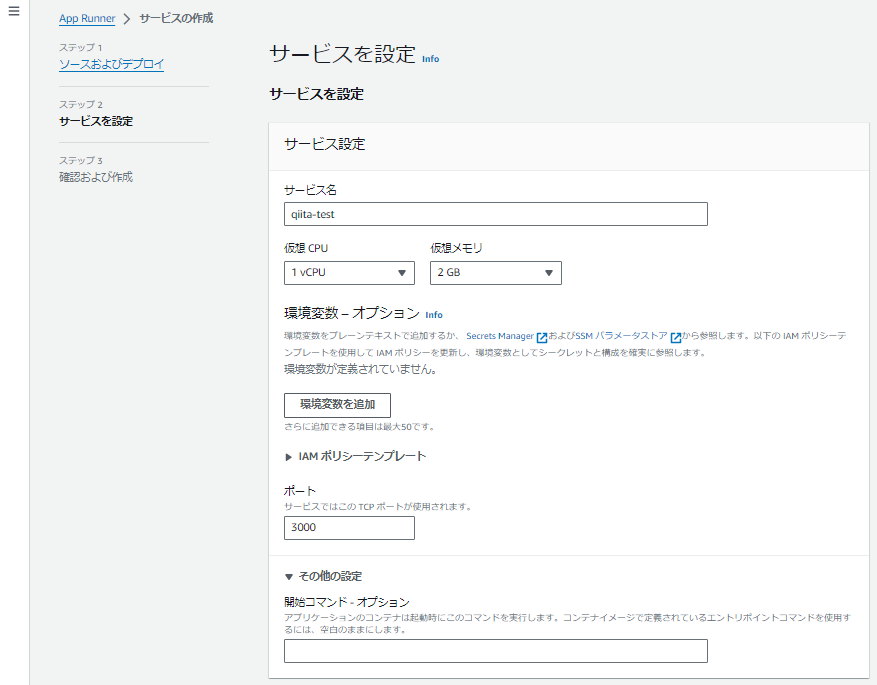Image resolution: width=877 pixels, height=685 pixels.
Task: Open the 仮想 CPU dropdown
Action: click(x=349, y=273)
